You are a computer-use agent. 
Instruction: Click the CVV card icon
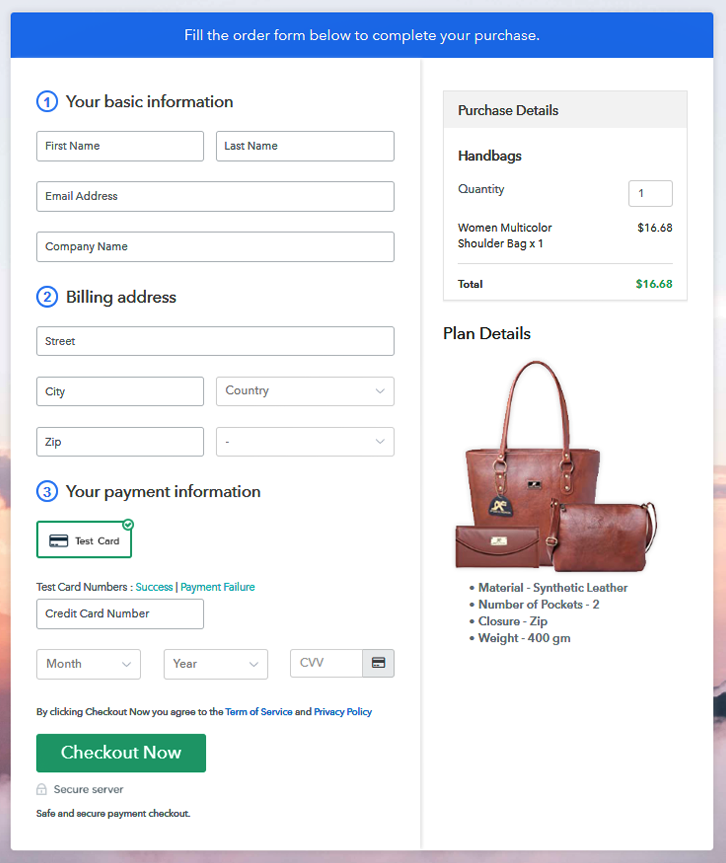pos(378,663)
